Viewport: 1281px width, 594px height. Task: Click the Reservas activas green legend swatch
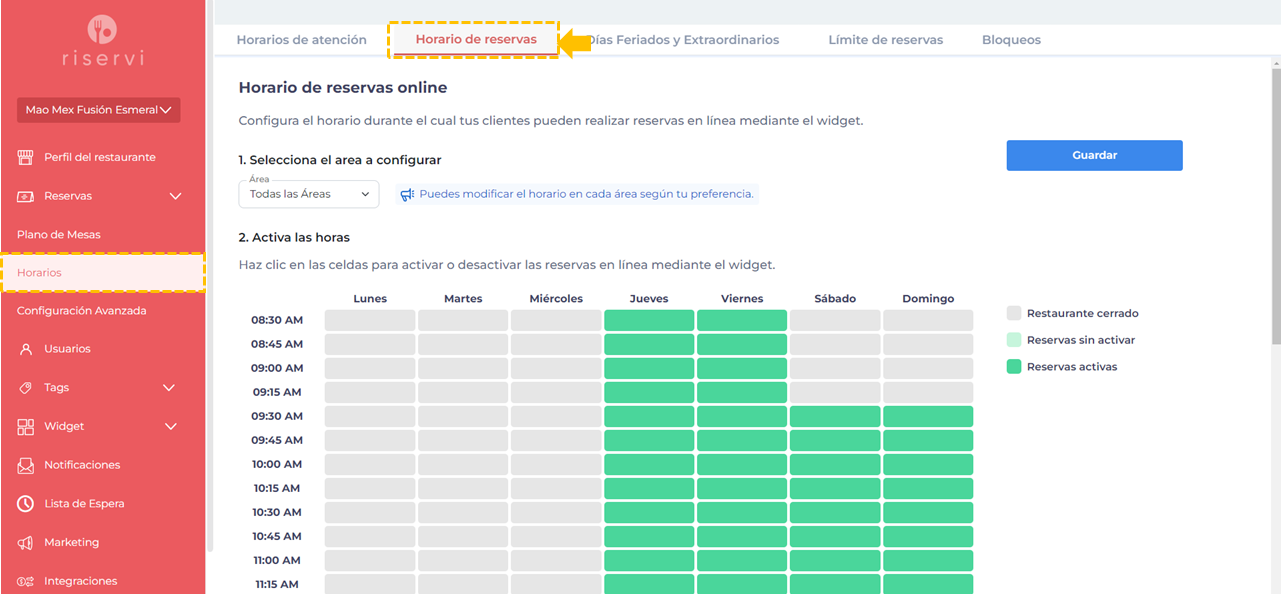coord(1014,367)
